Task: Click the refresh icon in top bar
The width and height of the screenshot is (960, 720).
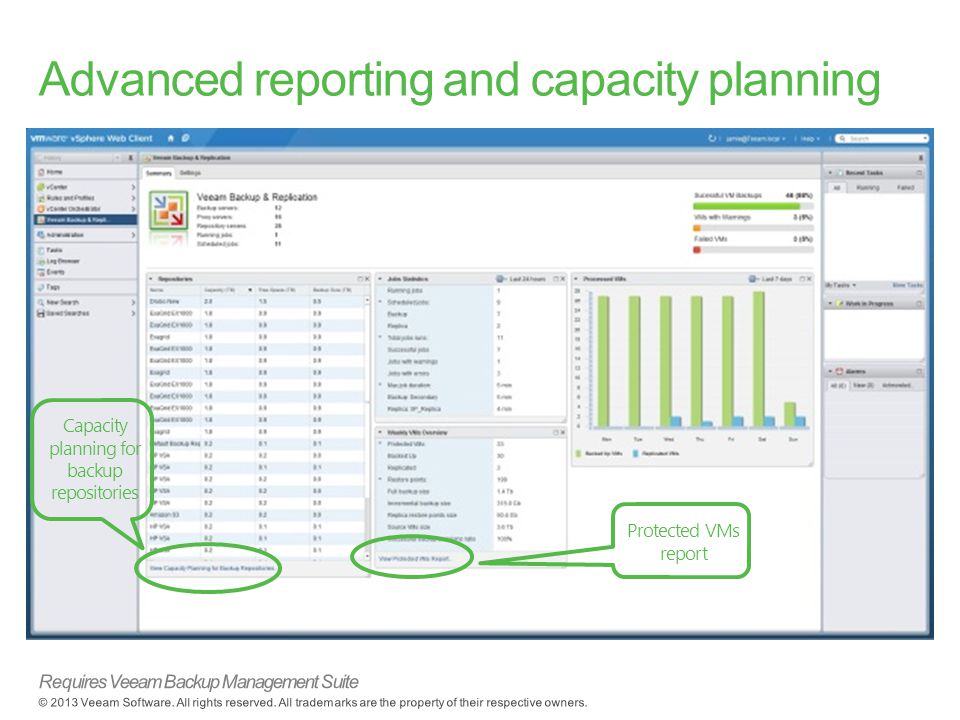Action: click(712, 138)
